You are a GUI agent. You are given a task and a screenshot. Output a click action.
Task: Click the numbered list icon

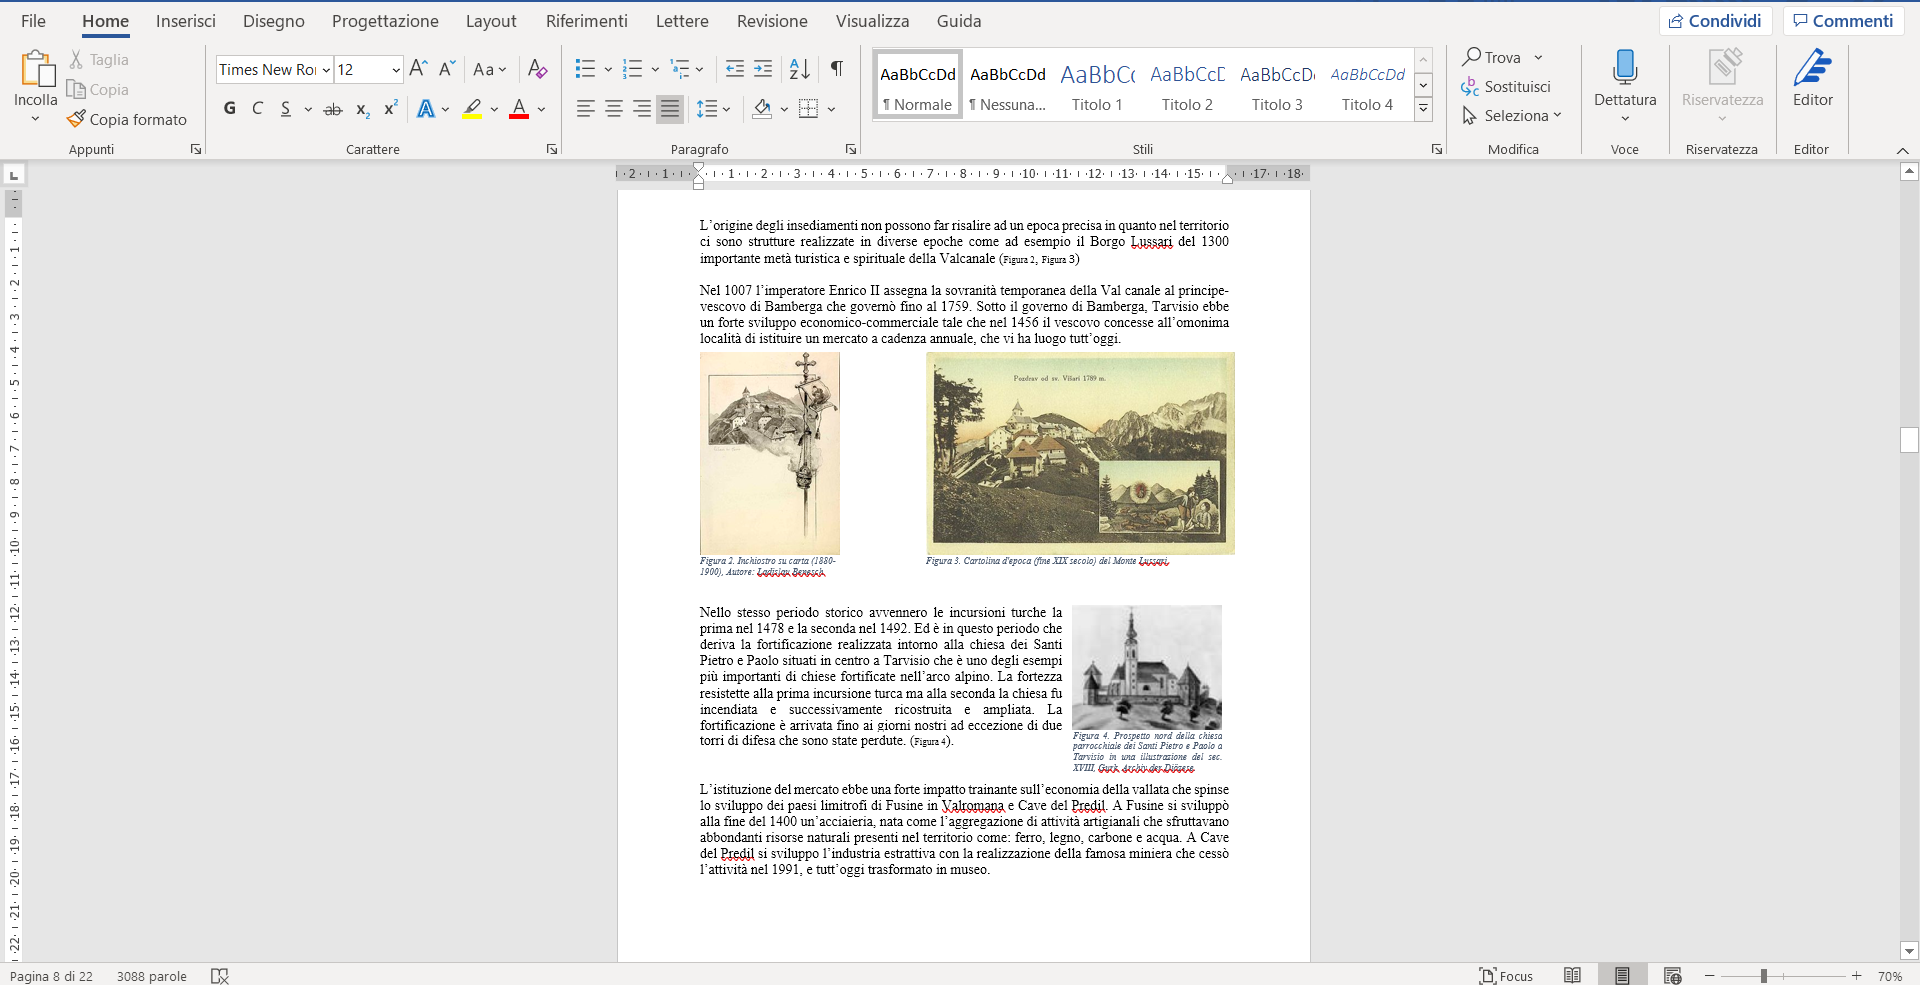pos(632,68)
